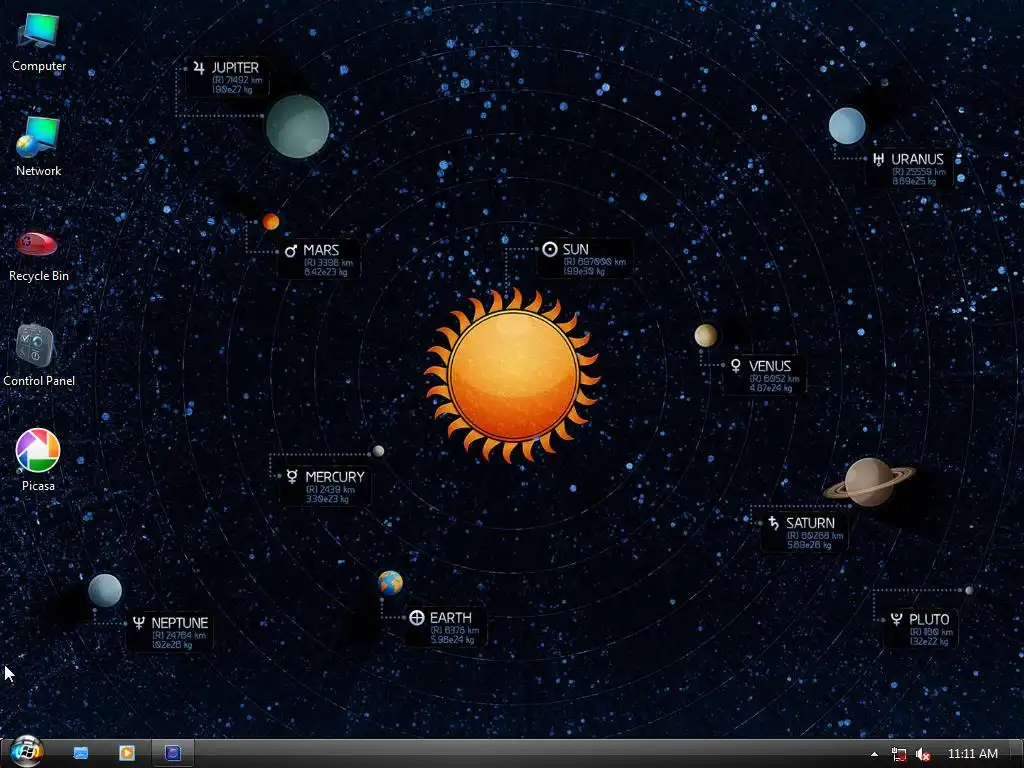Select the Recycle Bin desktop icon
Viewport: 1024px width, 768px height.
pyautogui.click(x=39, y=255)
